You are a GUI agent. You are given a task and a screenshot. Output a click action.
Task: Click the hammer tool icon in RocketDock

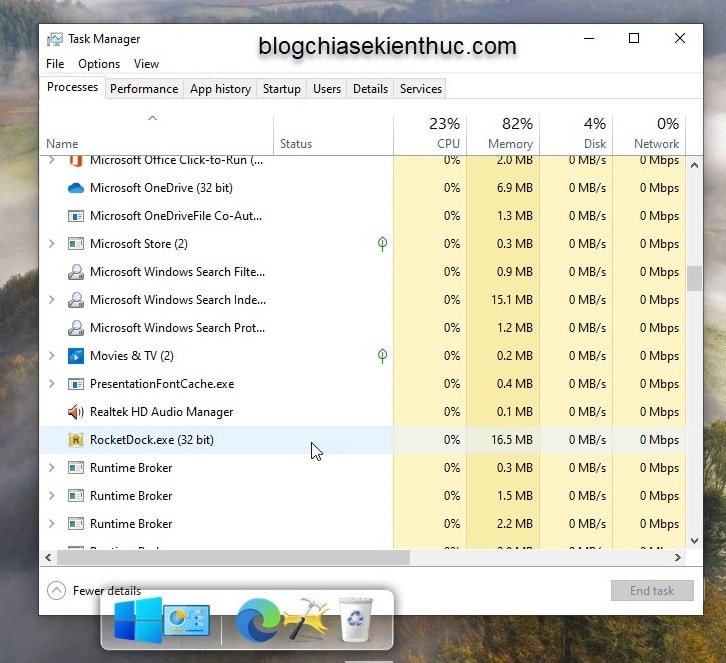307,619
